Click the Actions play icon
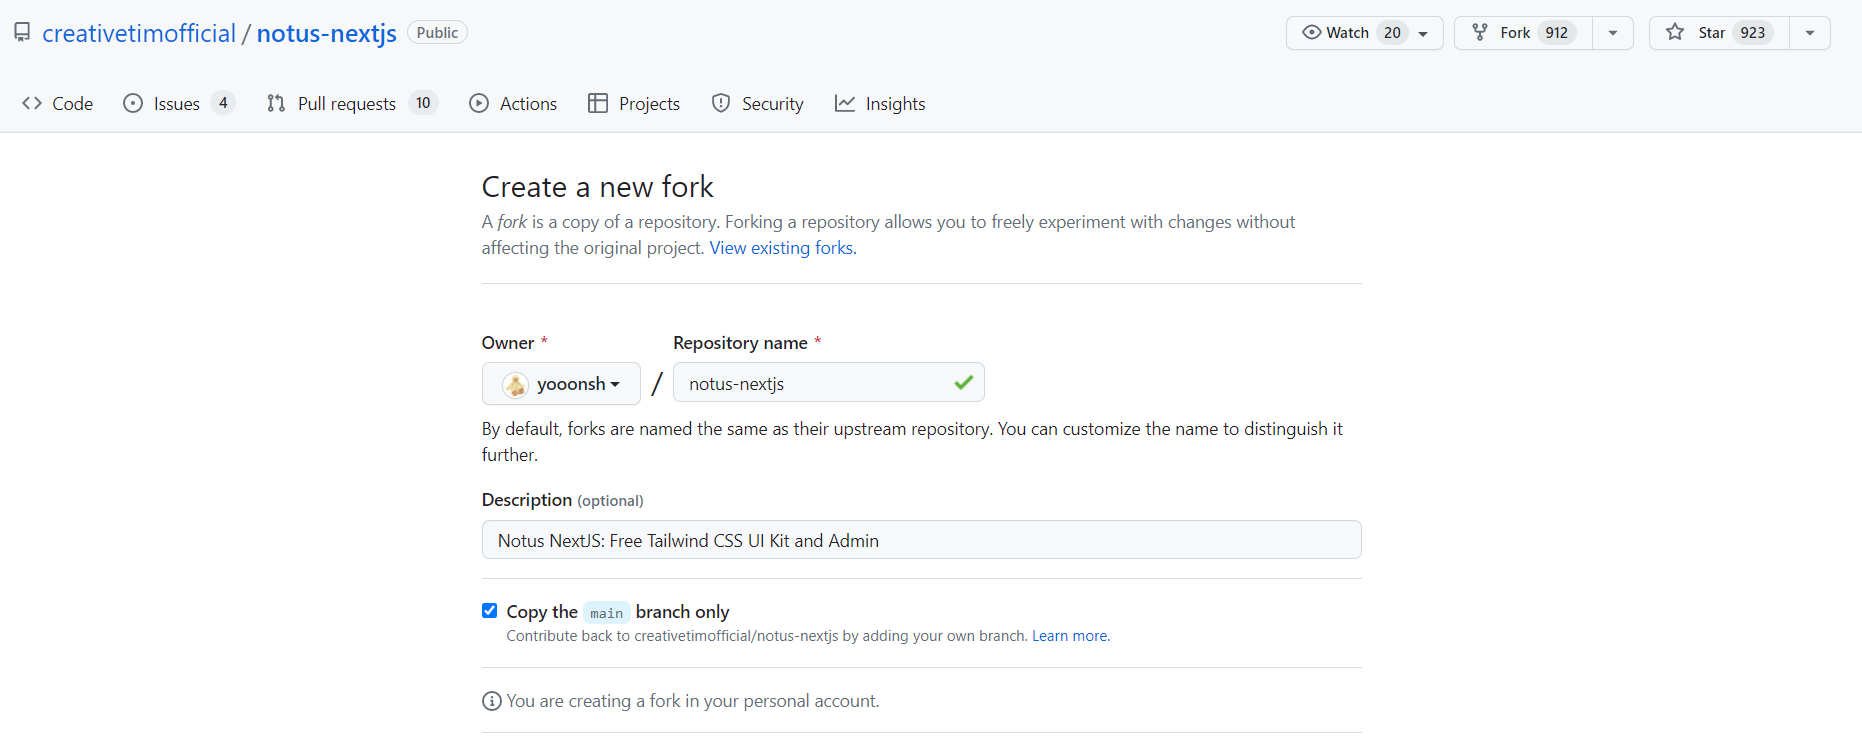Image resolution: width=1862 pixels, height=740 pixels. tap(479, 103)
